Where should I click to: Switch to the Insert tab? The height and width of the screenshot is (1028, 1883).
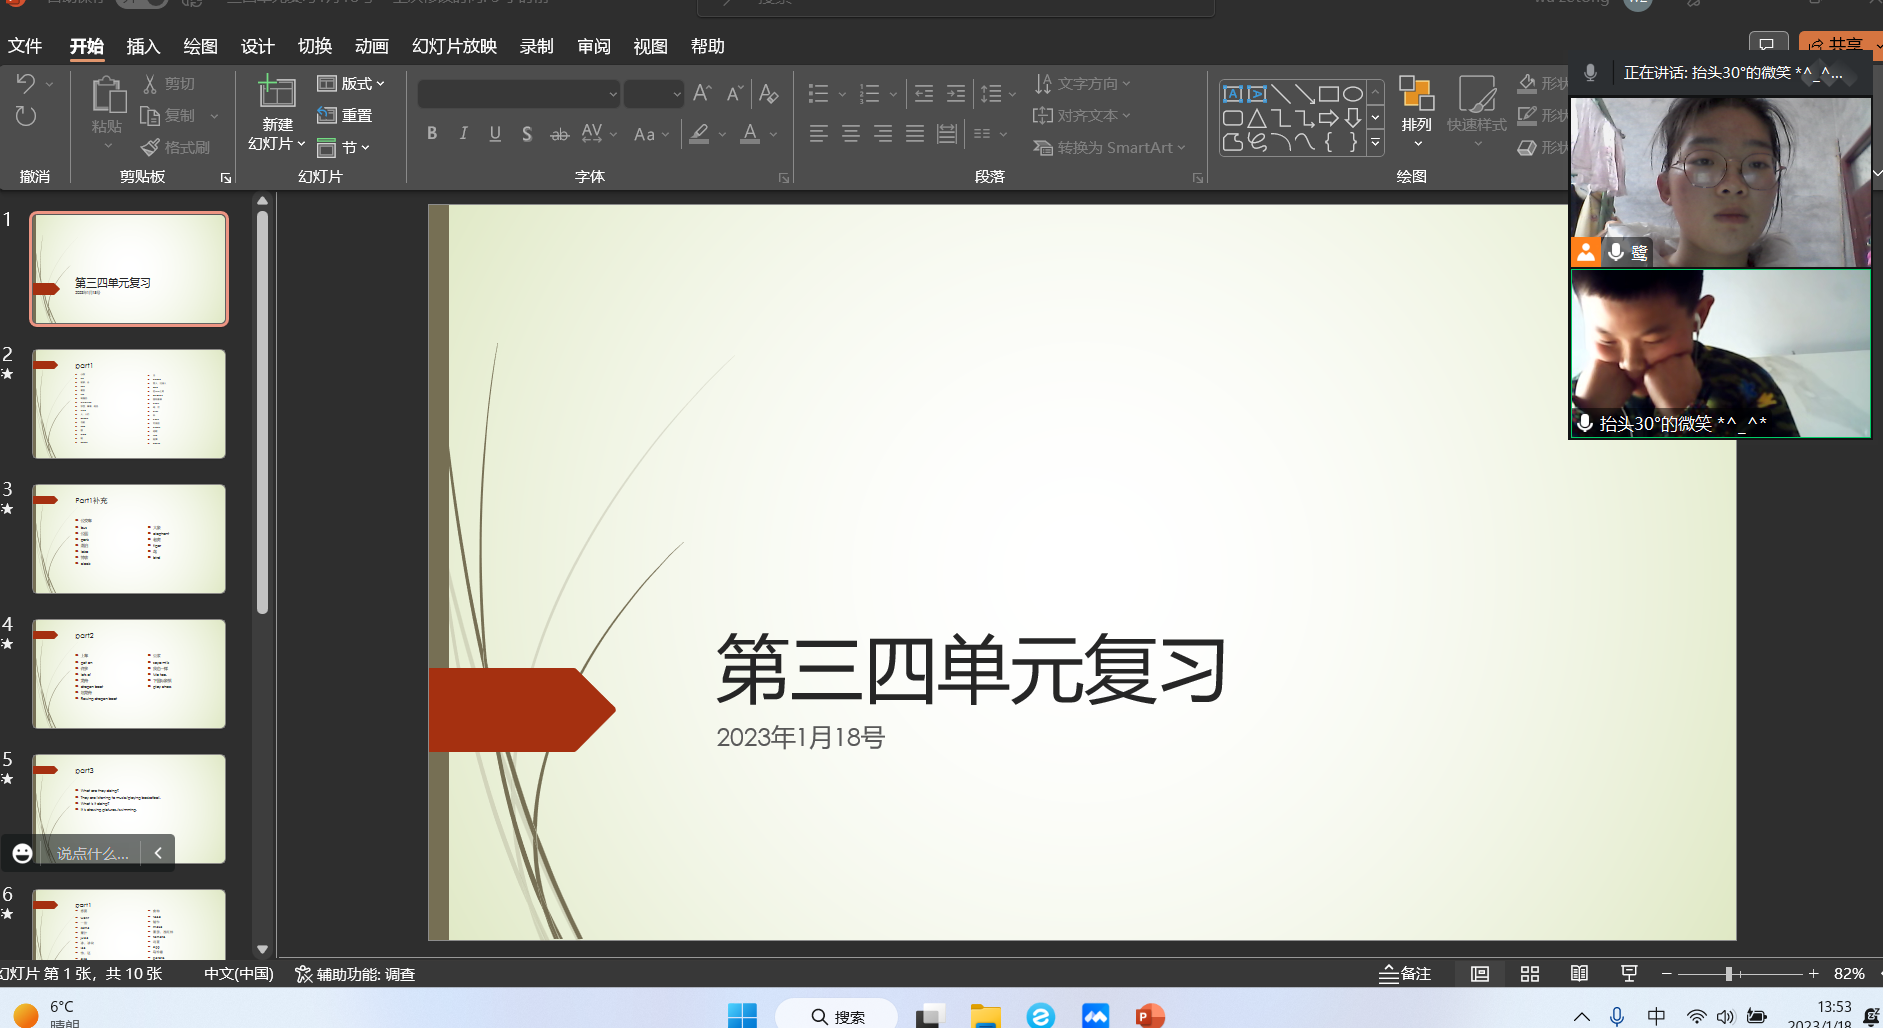(x=143, y=46)
